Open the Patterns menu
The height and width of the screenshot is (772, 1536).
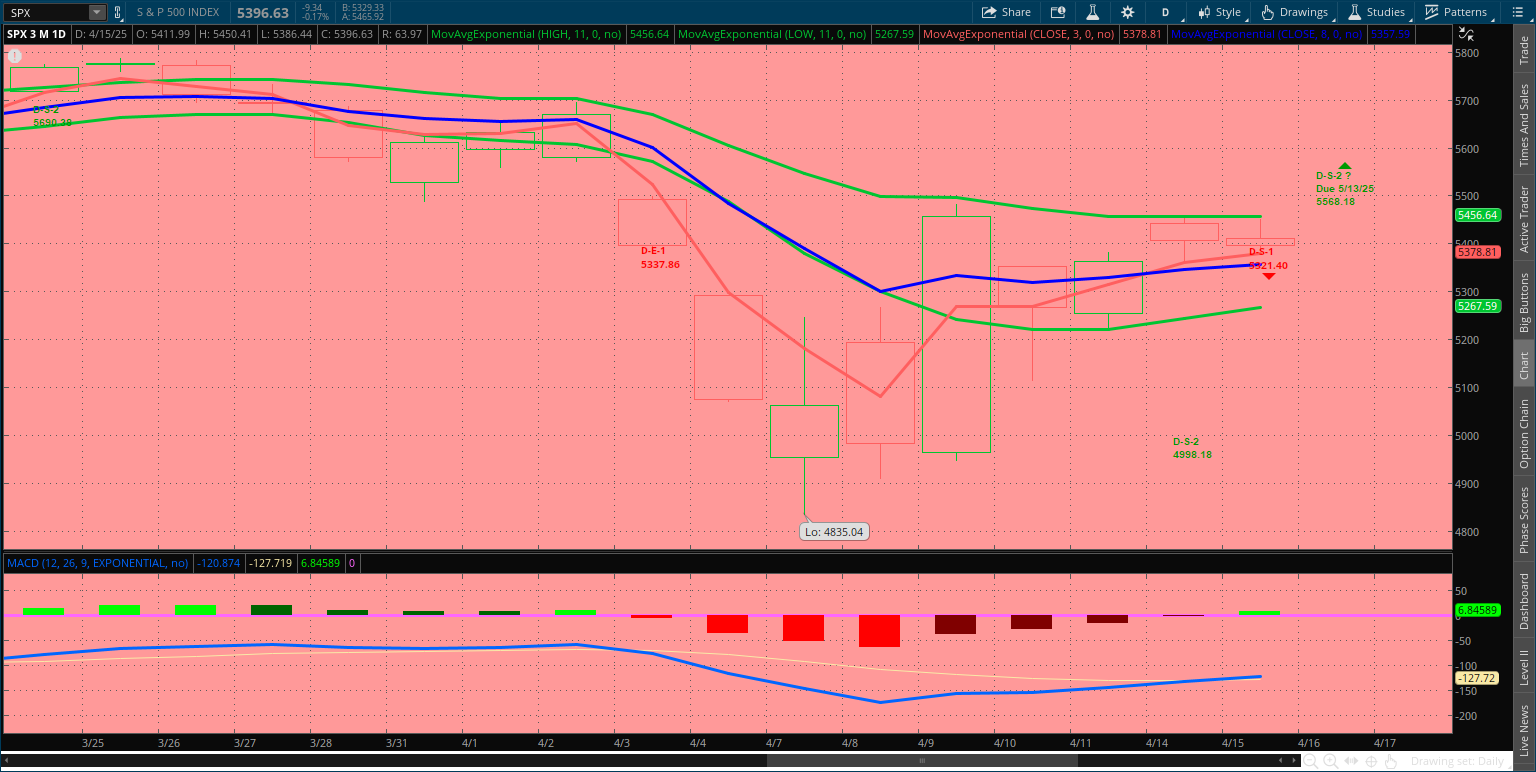[1456, 12]
